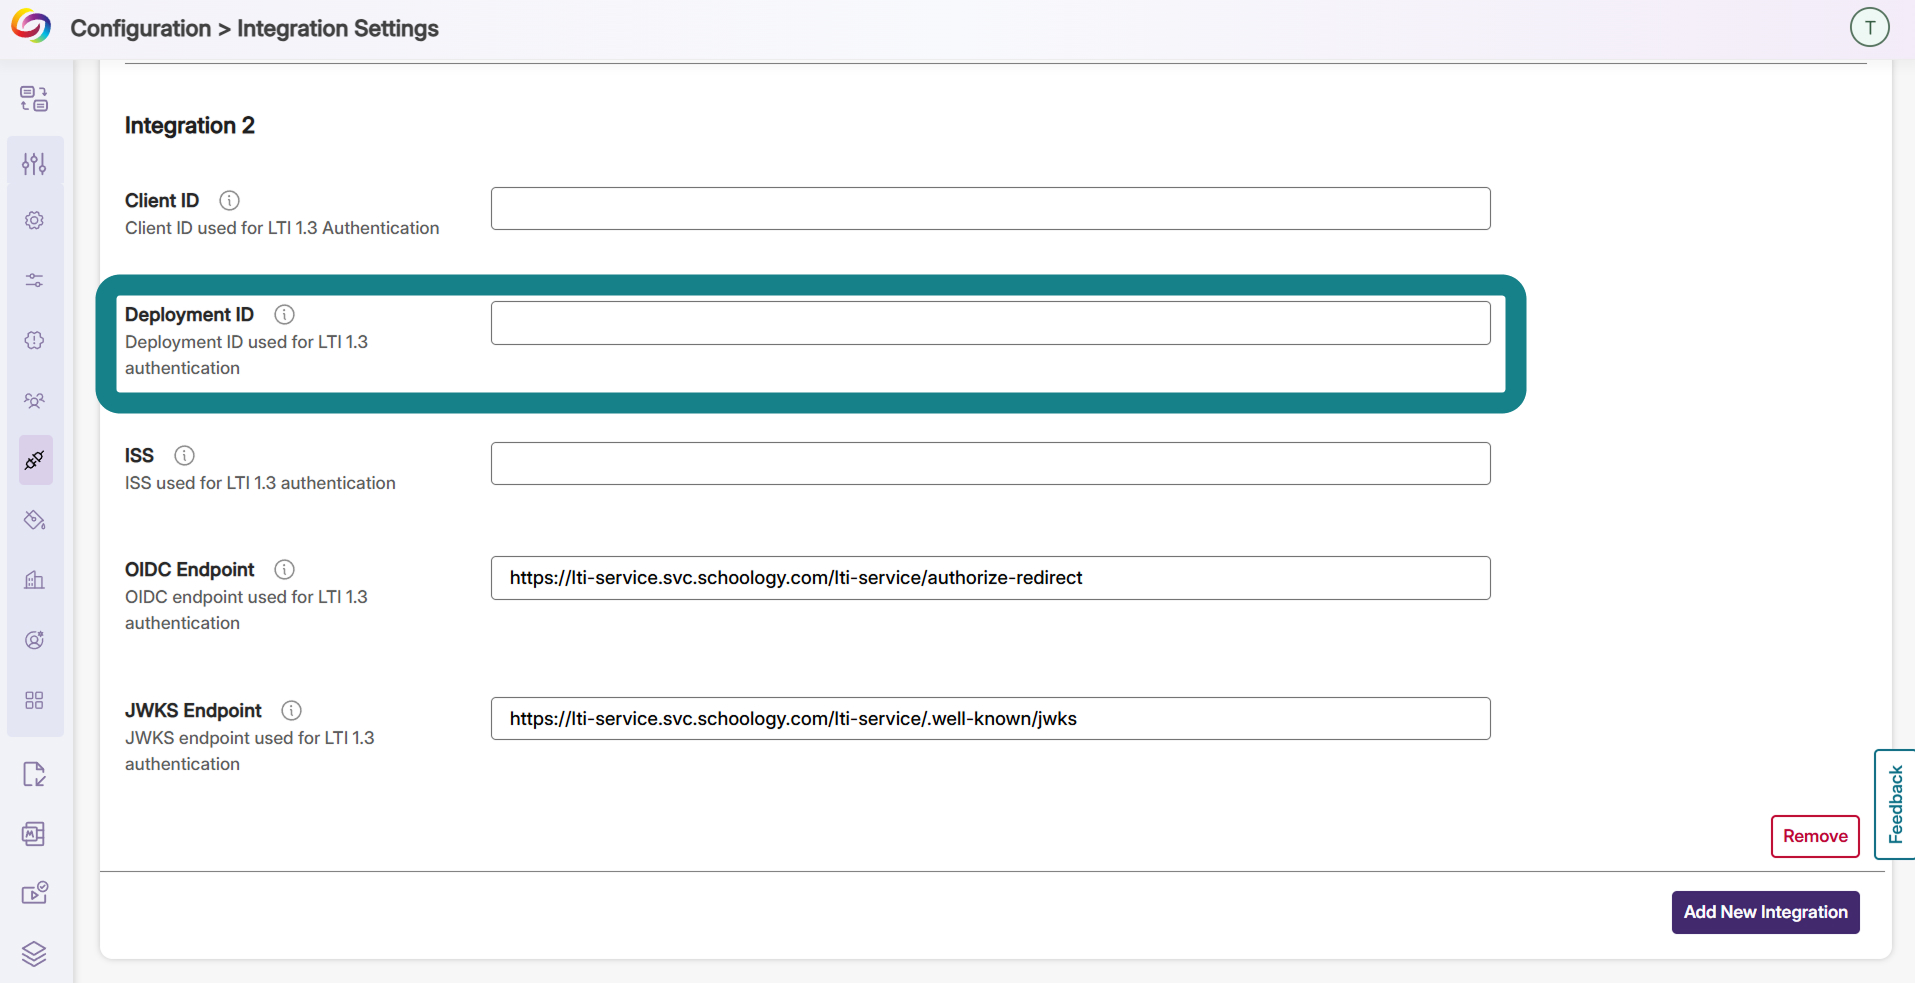
Task: Open the sliders configuration icon in sidebar
Action: tap(35, 163)
